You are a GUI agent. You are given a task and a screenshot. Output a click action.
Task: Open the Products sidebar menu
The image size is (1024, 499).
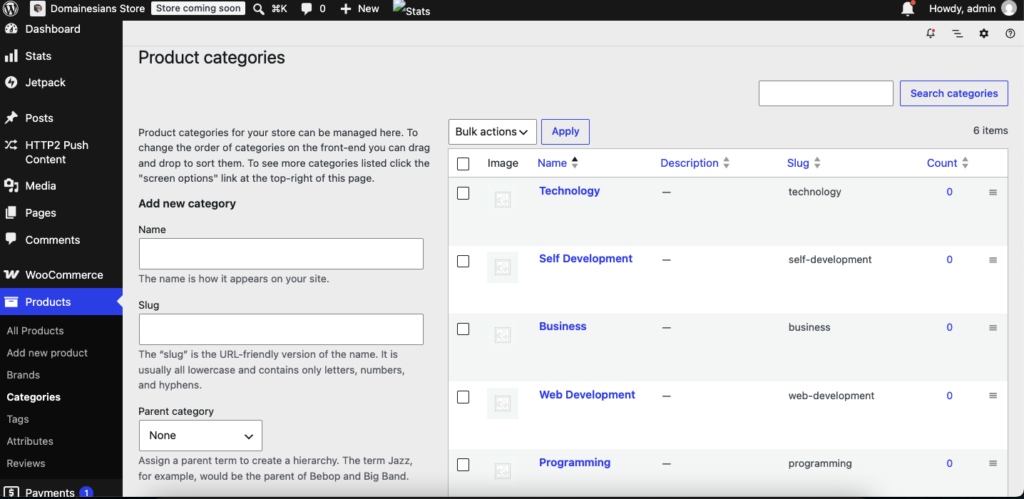pyautogui.click(x=61, y=302)
